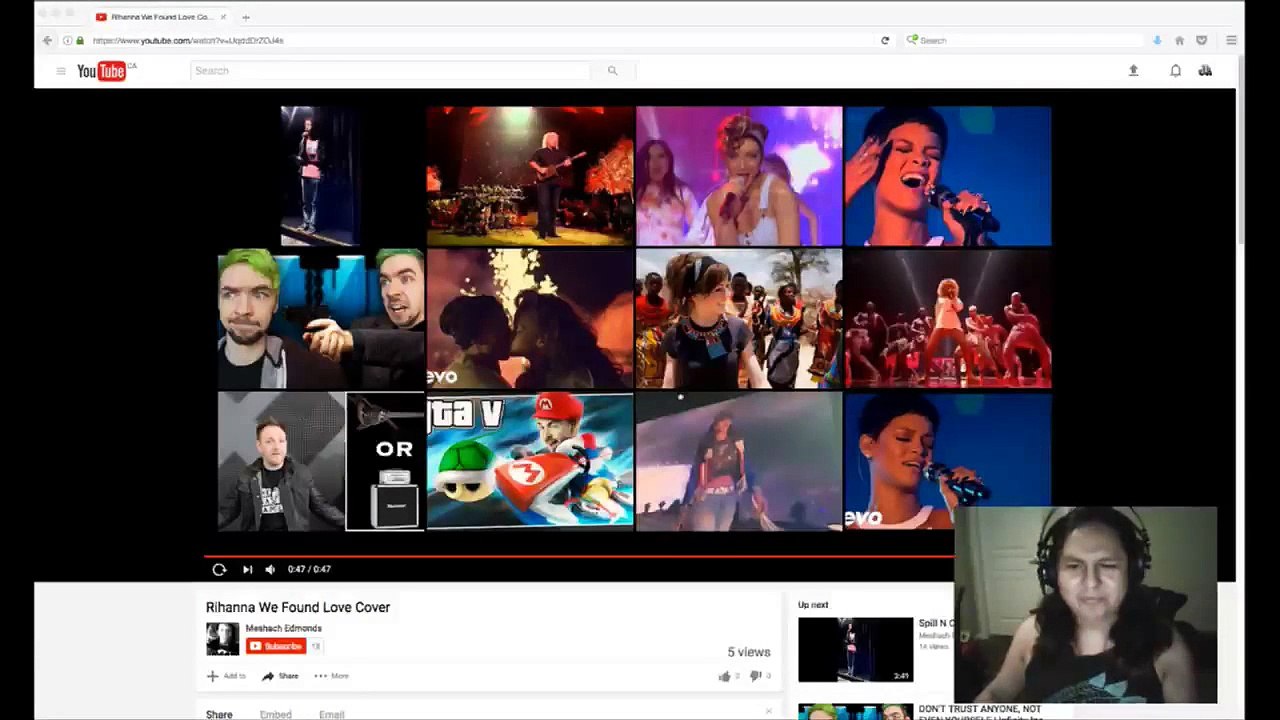Click the Share button with arrow

tap(280, 677)
